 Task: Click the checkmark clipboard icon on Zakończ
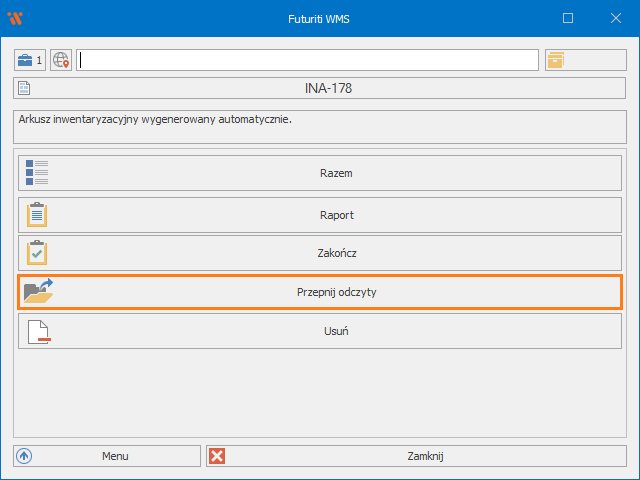(x=37, y=253)
